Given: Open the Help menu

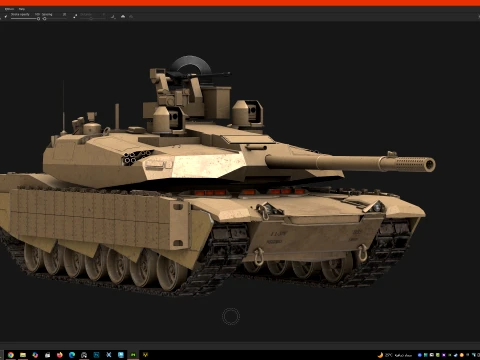Looking at the screenshot, I should tap(22, 9).
